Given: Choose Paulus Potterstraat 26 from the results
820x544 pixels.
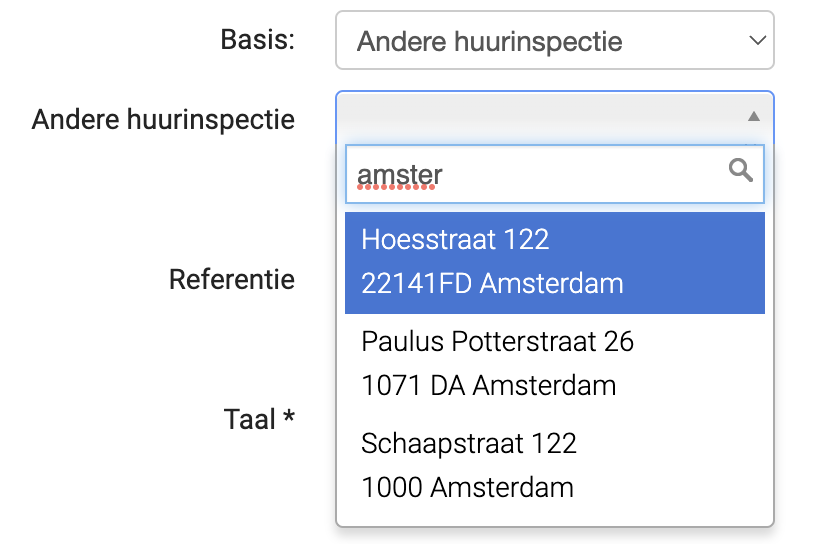Looking at the screenshot, I should 497,342.
